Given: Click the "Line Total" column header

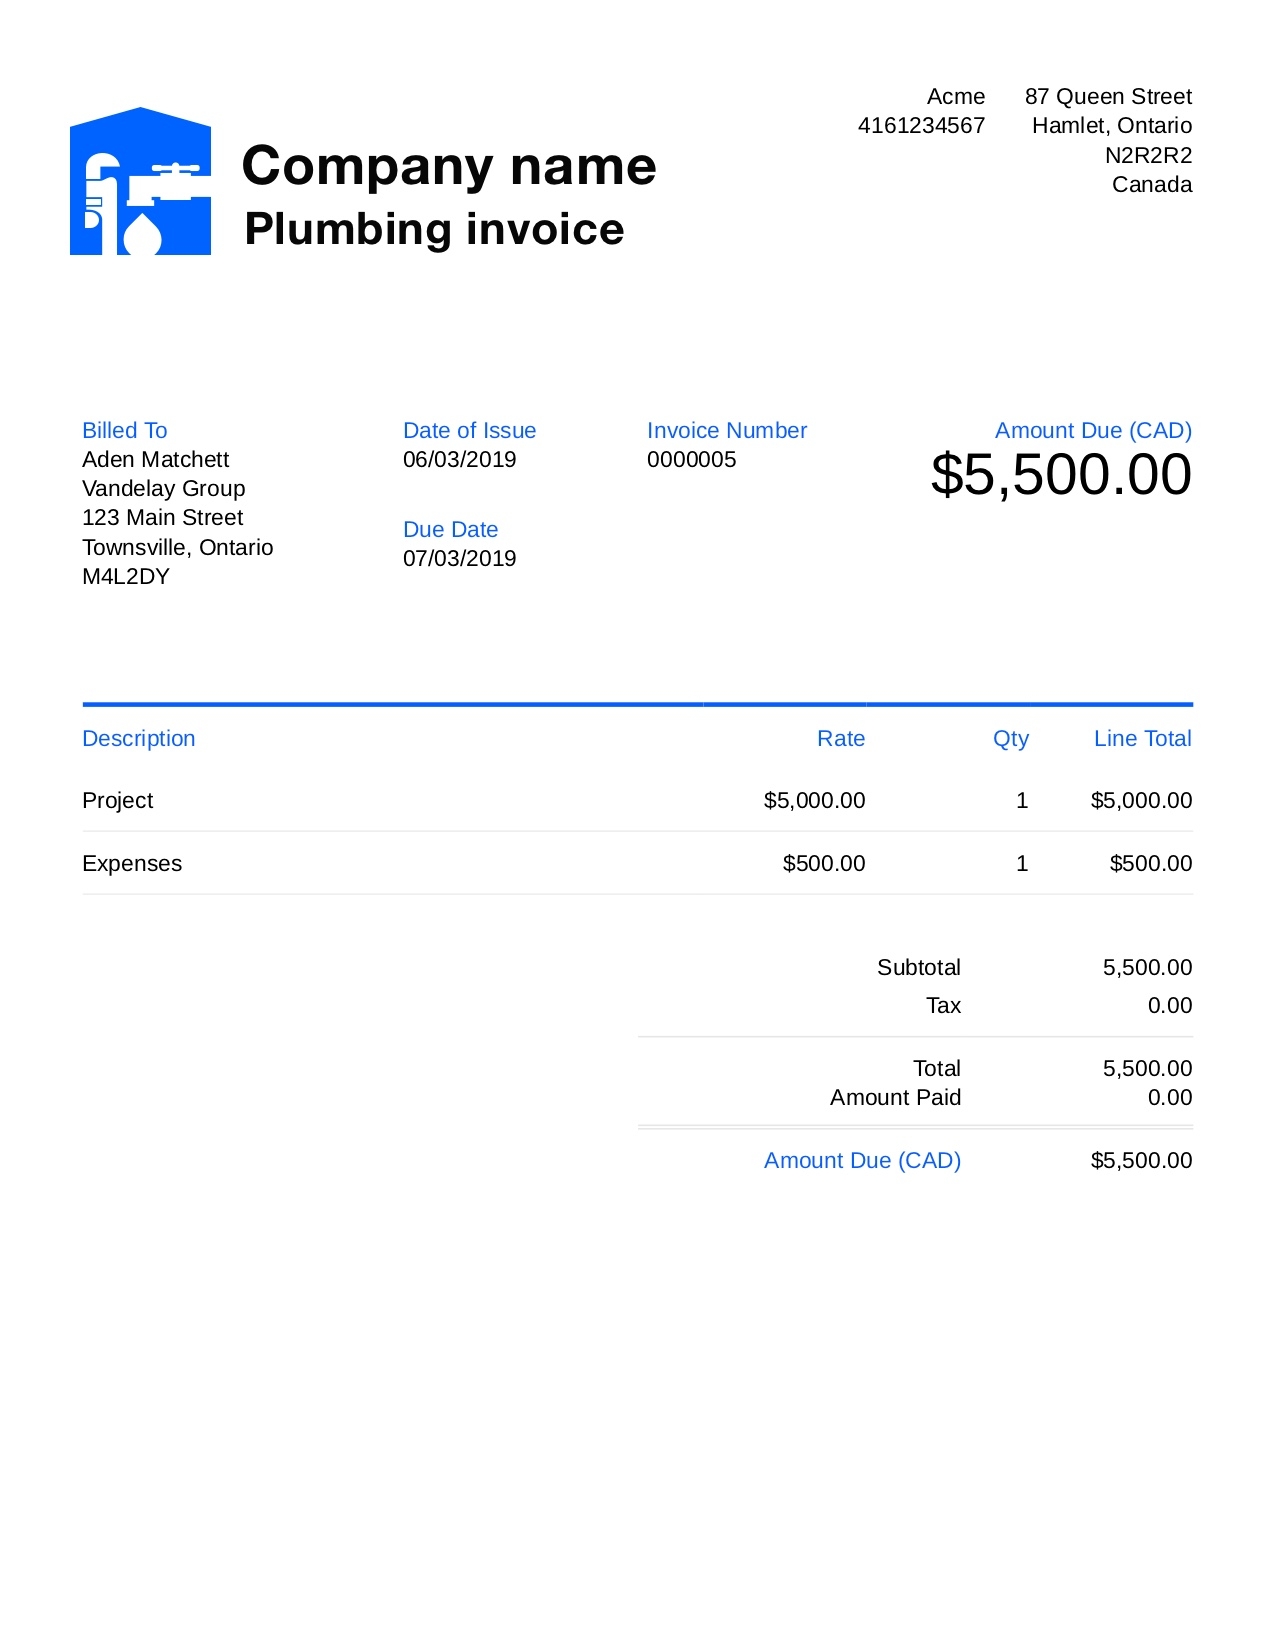Looking at the screenshot, I should [1142, 739].
